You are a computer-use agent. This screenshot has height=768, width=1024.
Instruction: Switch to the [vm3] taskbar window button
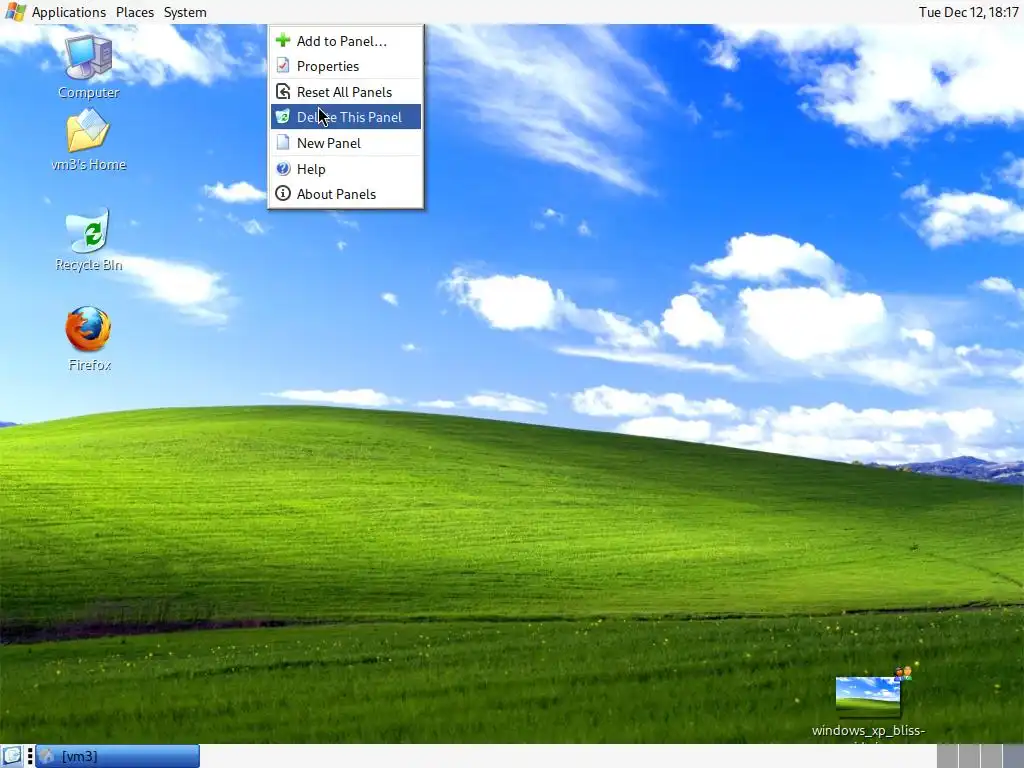(x=118, y=756)
